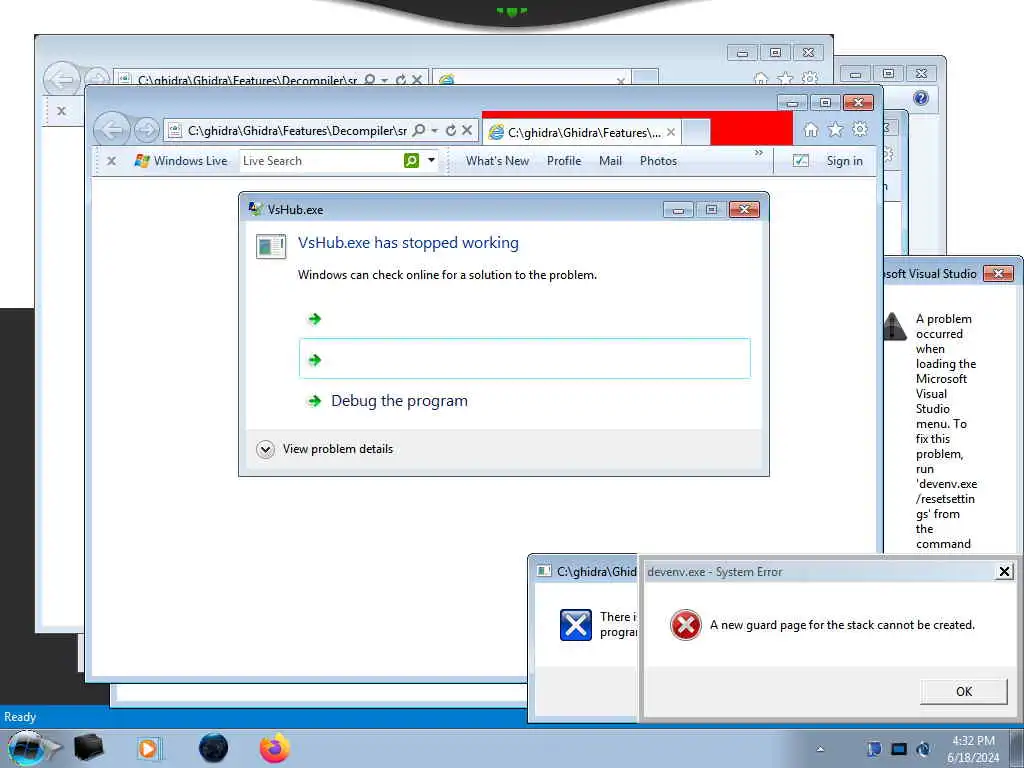Click the Back arrow in front Internet Explorer window
The image size is (1024, 768).
pyautogui.click(x=112, y=130)
